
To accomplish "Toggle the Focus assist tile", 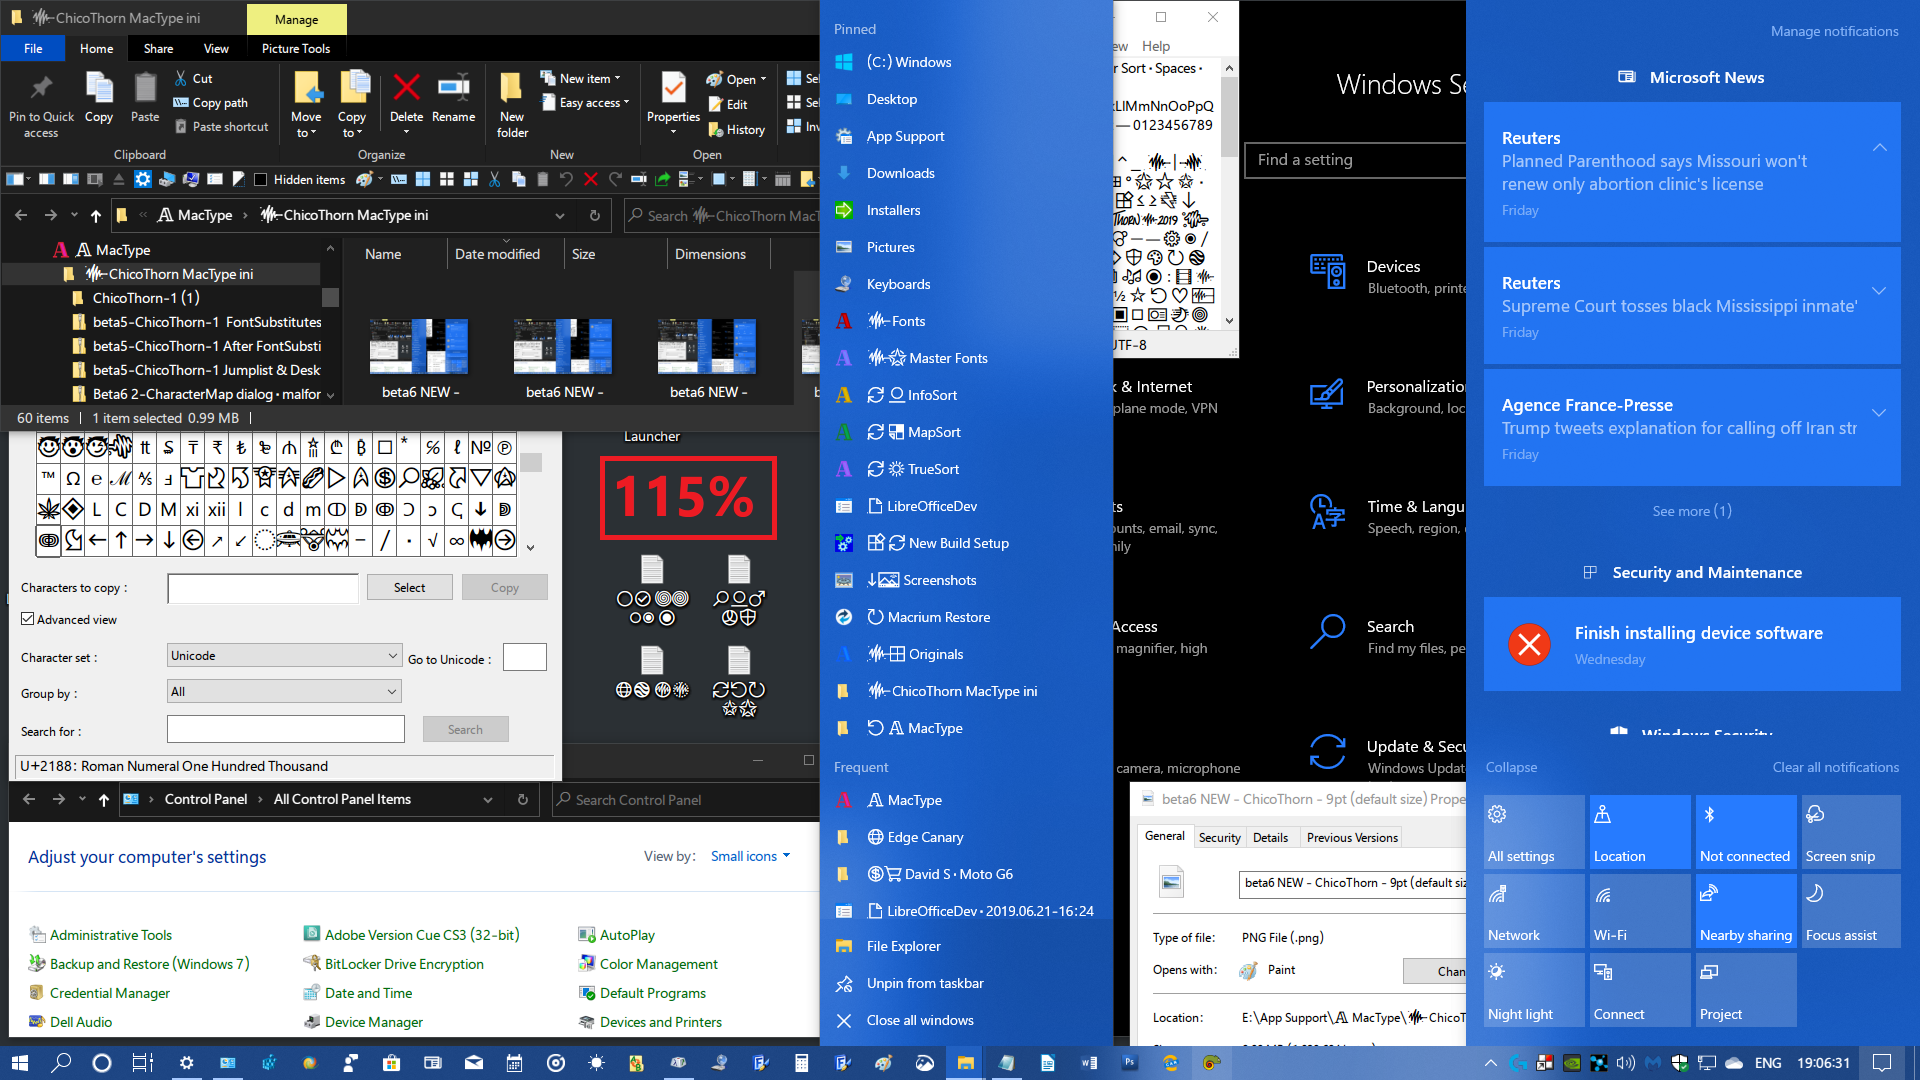I will click(1850, 911).
